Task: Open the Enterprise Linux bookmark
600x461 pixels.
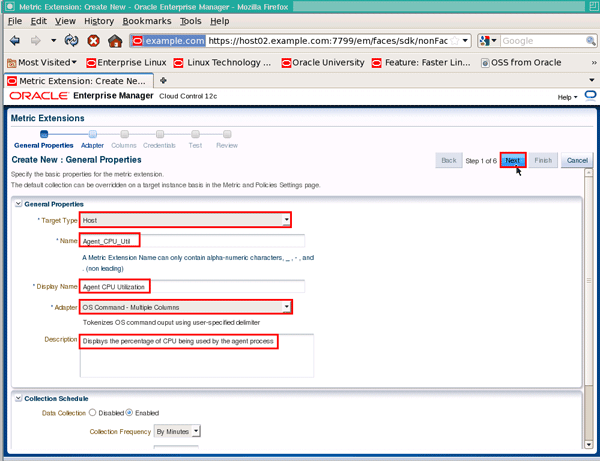Action: 127,62
